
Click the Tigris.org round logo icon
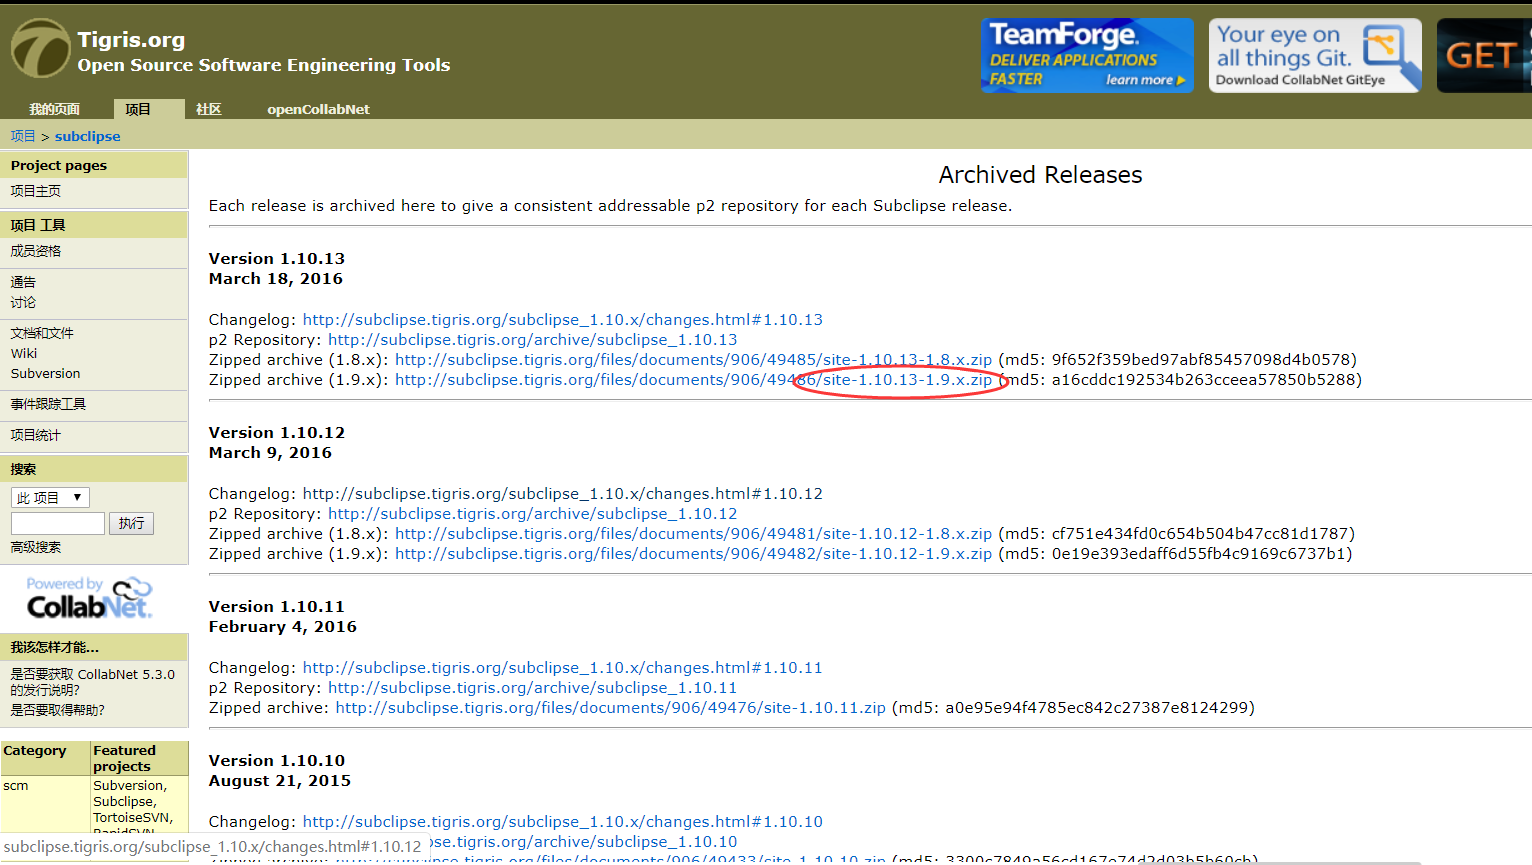[x=40, y=48]
